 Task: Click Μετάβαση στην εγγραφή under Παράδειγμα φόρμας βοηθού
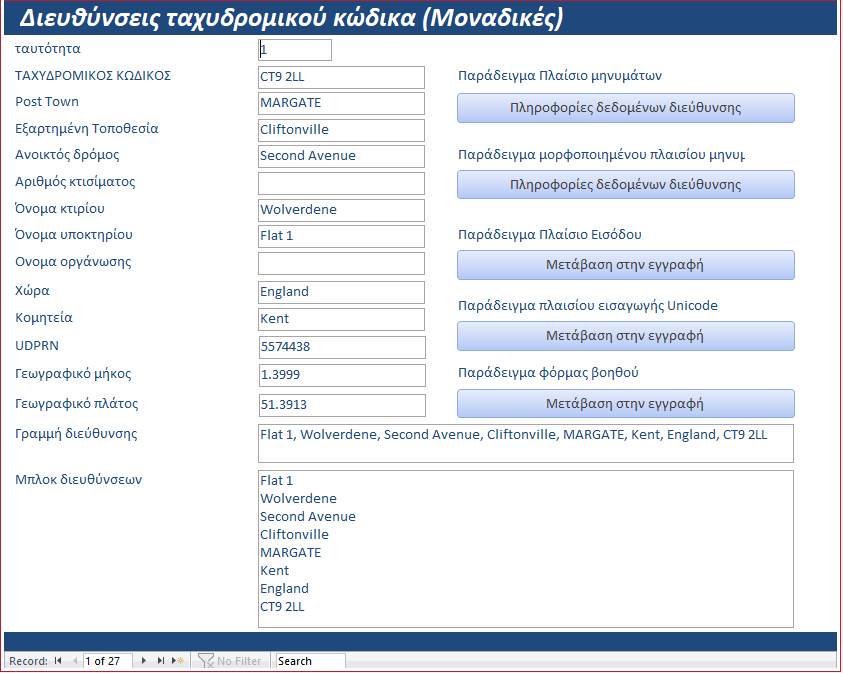pos(626,404)
